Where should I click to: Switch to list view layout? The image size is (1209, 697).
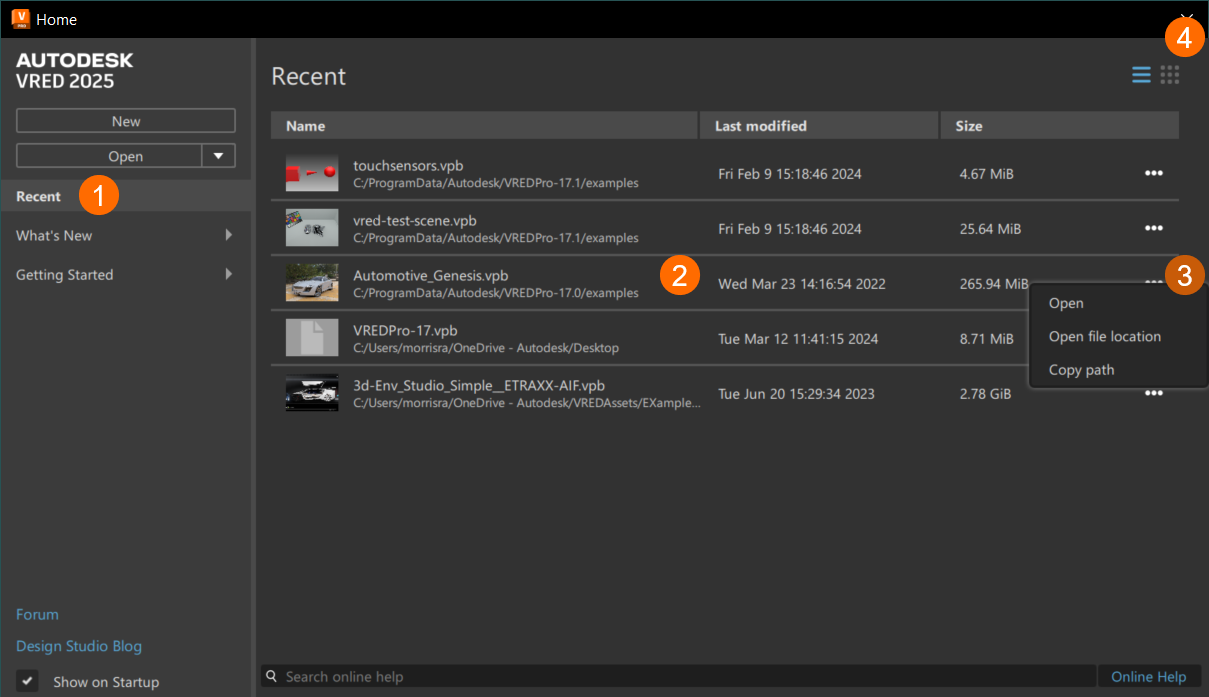click(x=1141, y=75)
